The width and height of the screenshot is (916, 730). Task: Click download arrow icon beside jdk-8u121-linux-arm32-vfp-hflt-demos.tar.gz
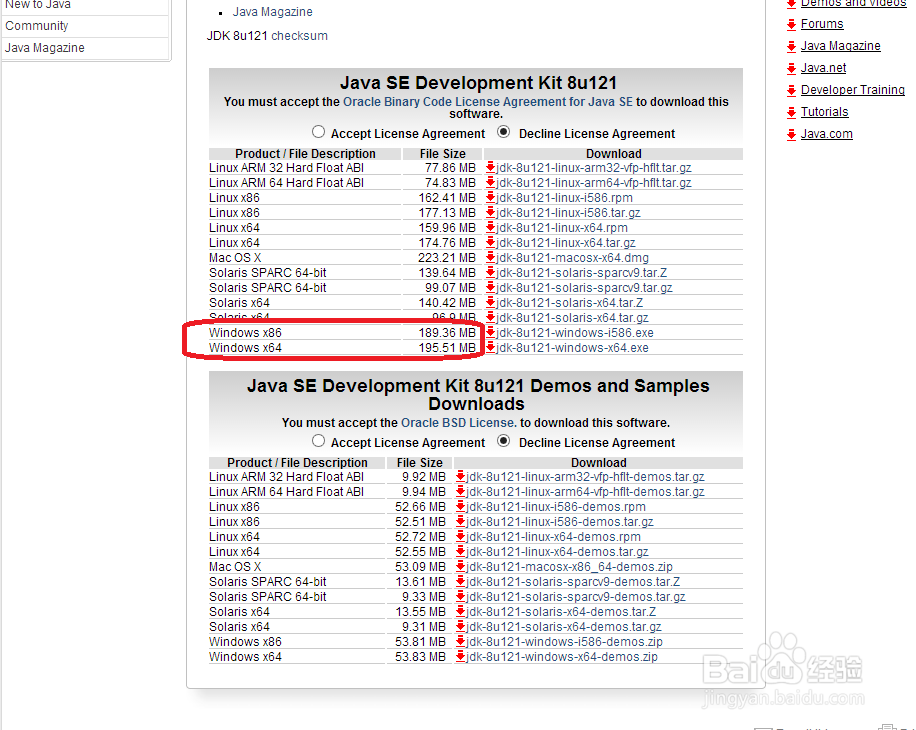click(x=460, y=477)
